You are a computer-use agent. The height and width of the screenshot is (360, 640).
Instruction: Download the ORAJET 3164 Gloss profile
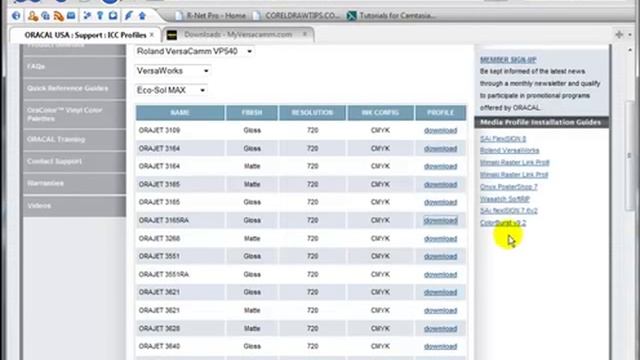tap(440, 149)
